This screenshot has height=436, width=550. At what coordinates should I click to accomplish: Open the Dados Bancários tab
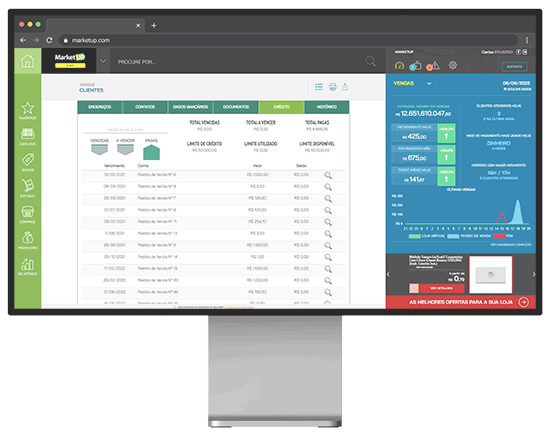190,107
